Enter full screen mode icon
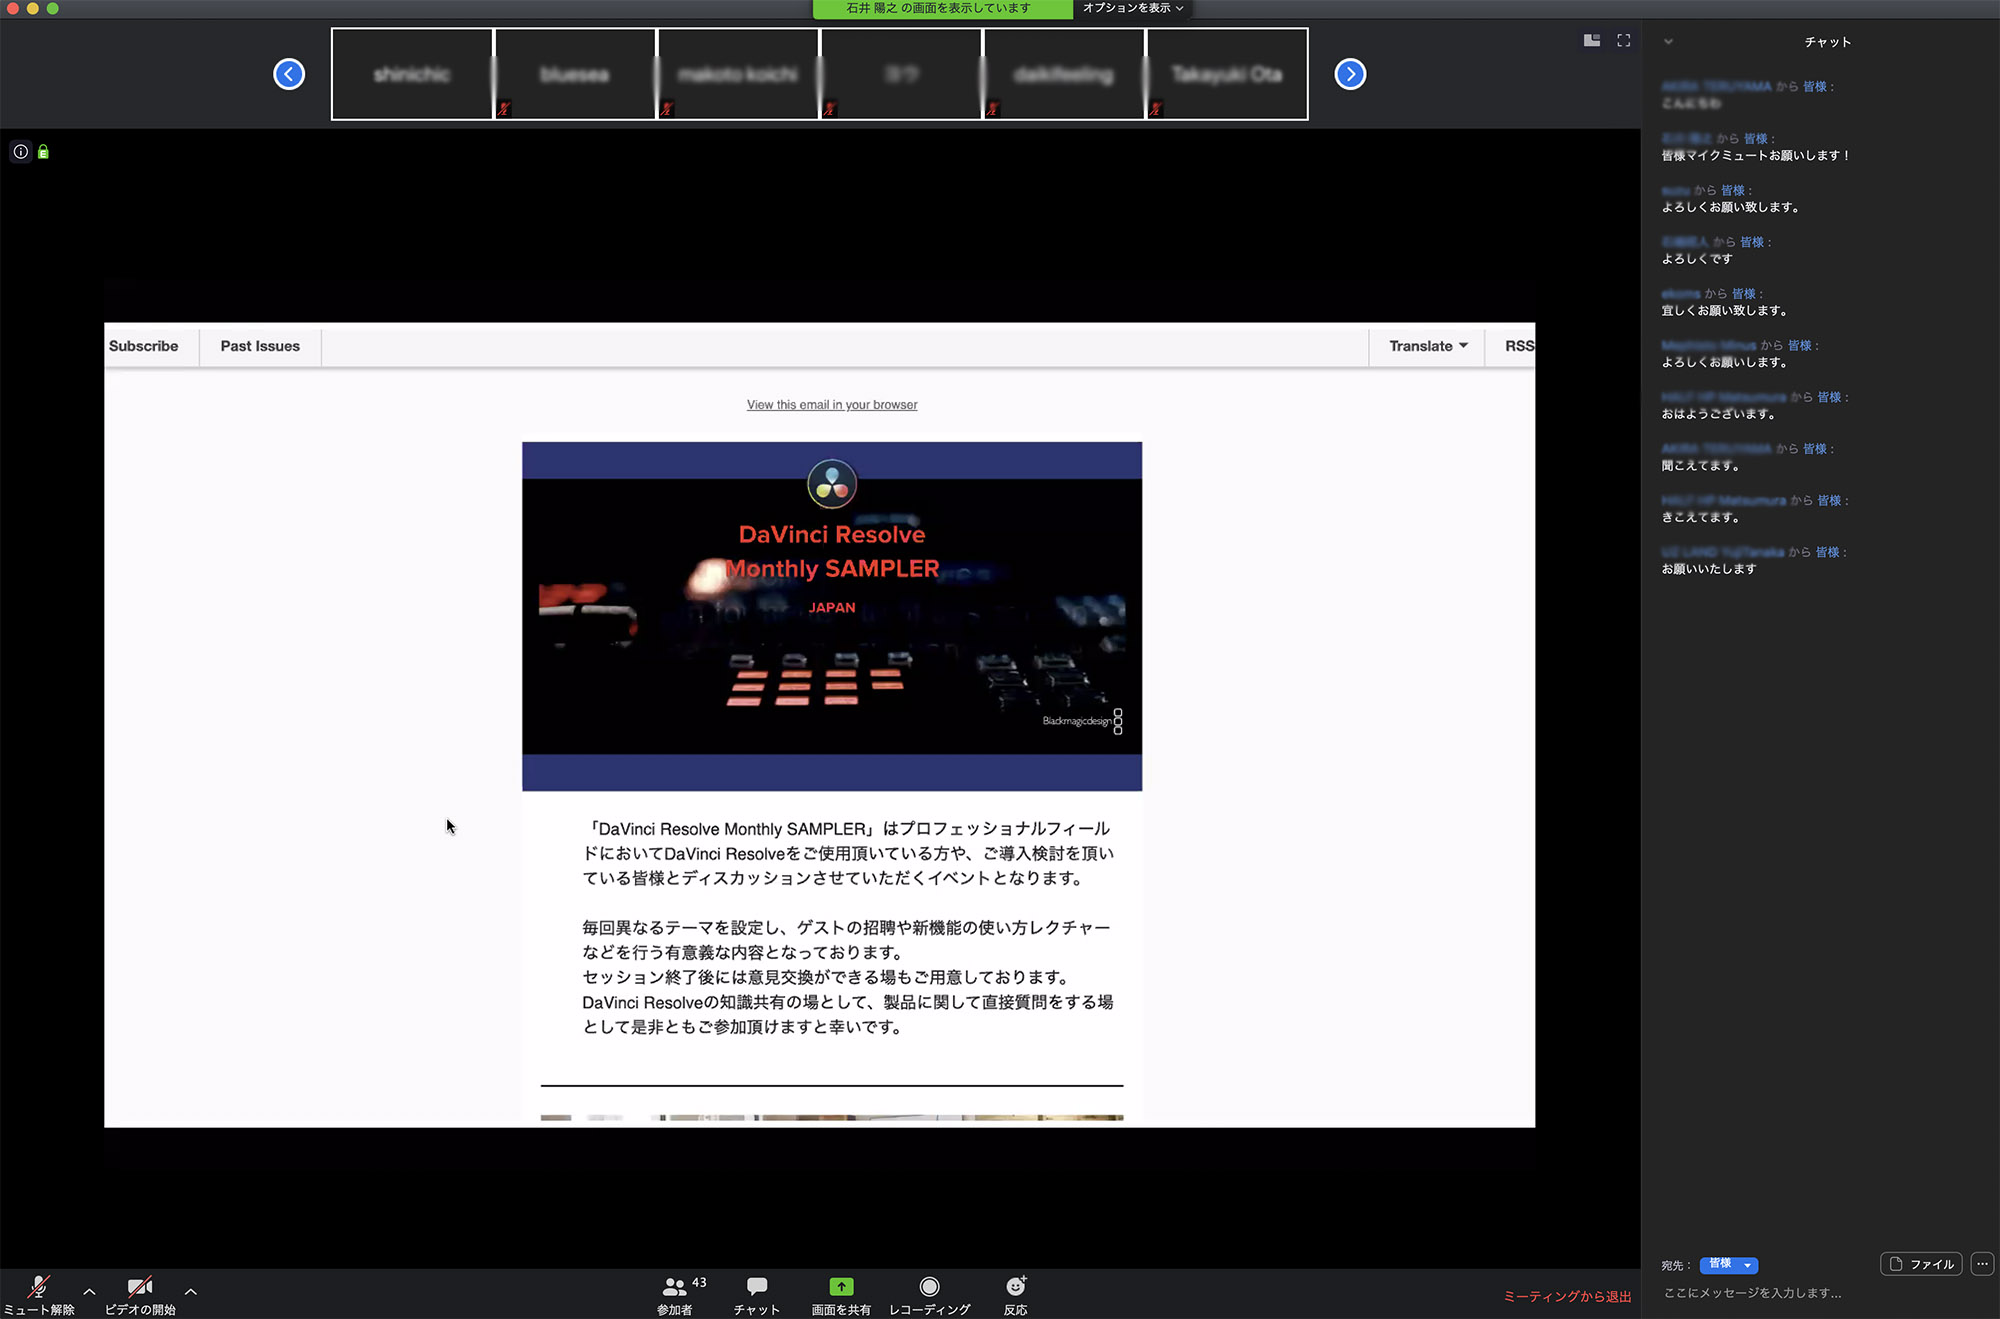This screenshot has height=1319, width=2000. click(1624, 40)
